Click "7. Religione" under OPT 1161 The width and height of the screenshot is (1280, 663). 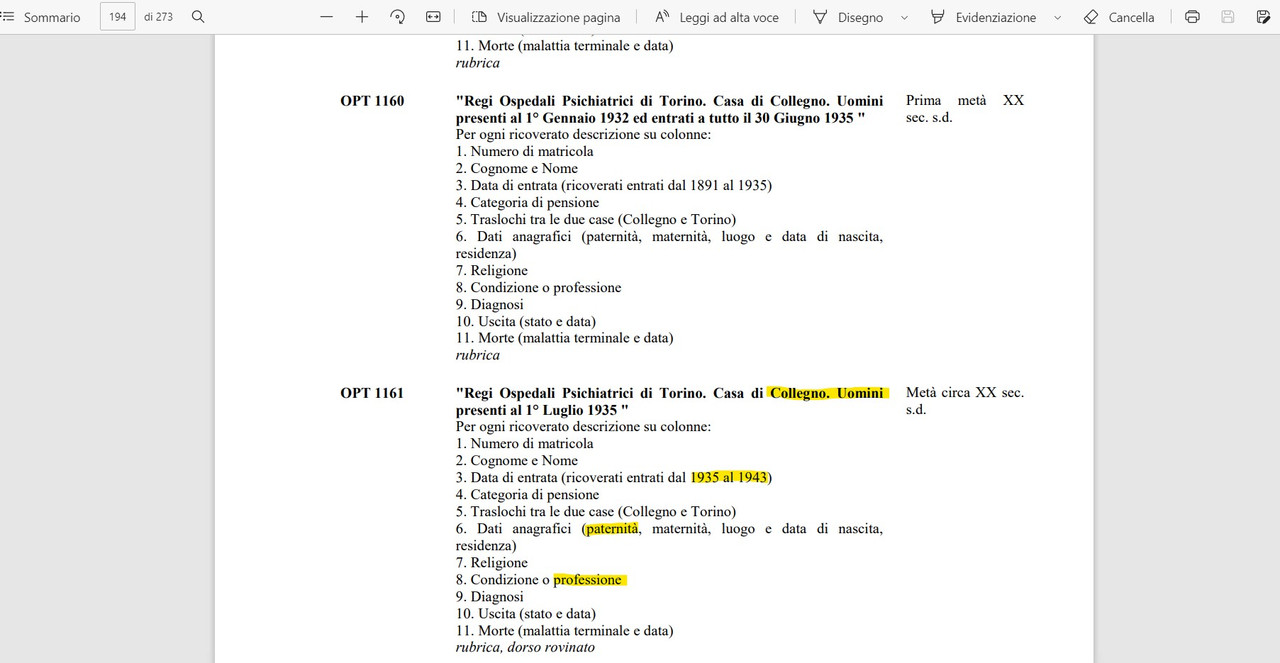pos(492,562)
